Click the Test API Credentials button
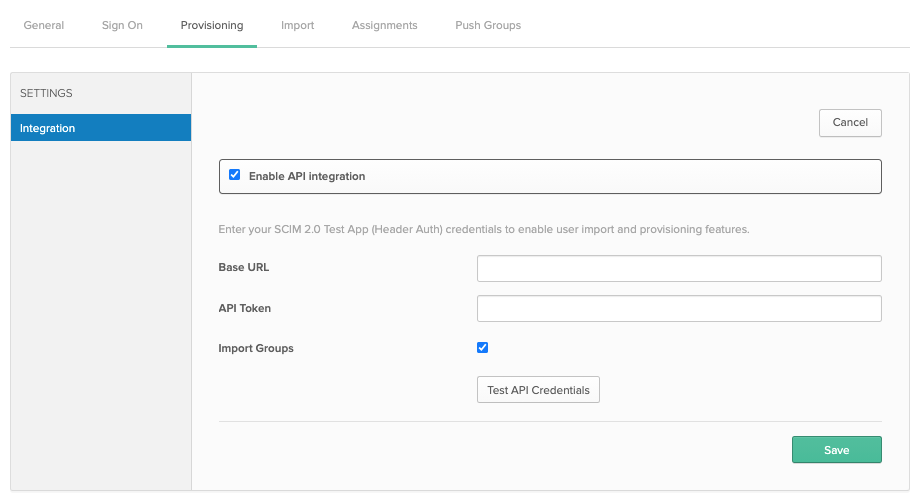This screenshot has width=918, height=501. tap(538, 390)
